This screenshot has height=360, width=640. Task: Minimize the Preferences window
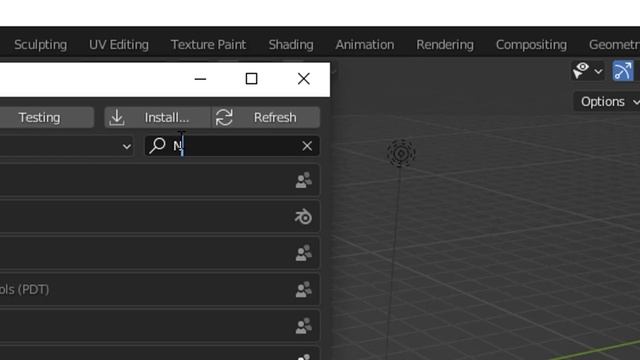point(200,79)
